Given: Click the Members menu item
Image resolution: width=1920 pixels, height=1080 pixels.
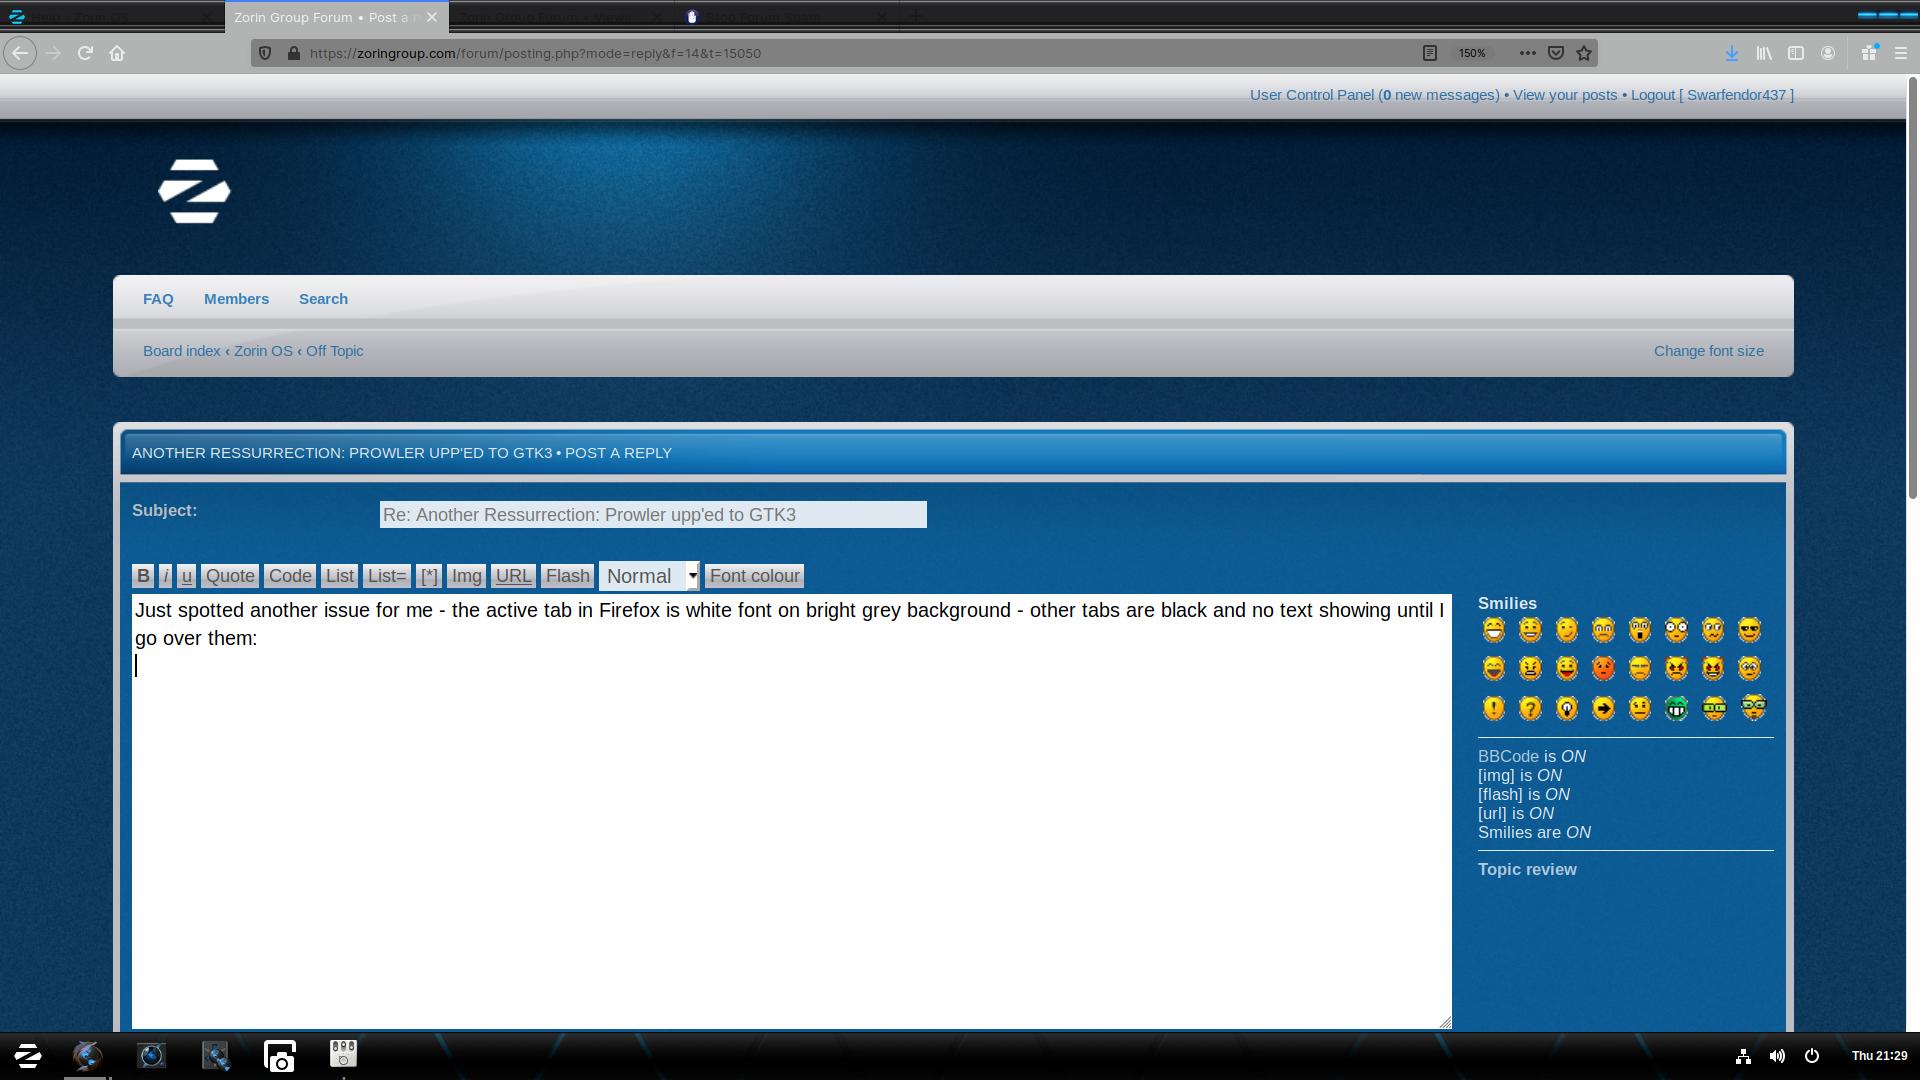Looking at the screenshot, I should [x=235, y=298].
